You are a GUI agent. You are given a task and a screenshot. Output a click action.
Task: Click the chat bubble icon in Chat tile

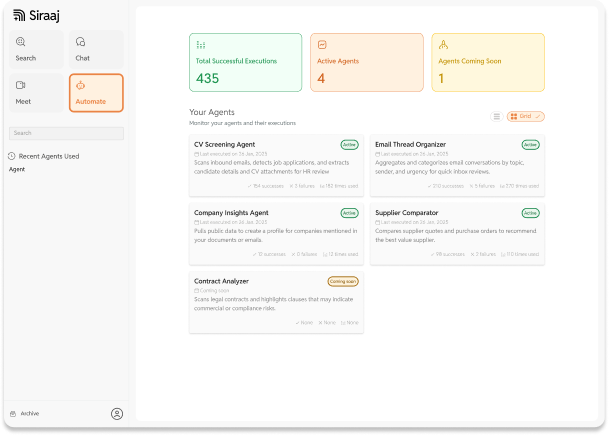[80, 42]
